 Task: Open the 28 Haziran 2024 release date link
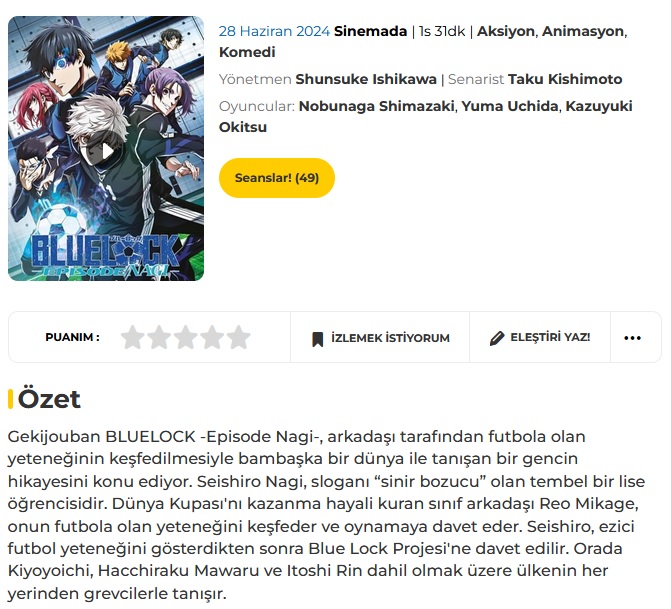(x=274, y=31)
